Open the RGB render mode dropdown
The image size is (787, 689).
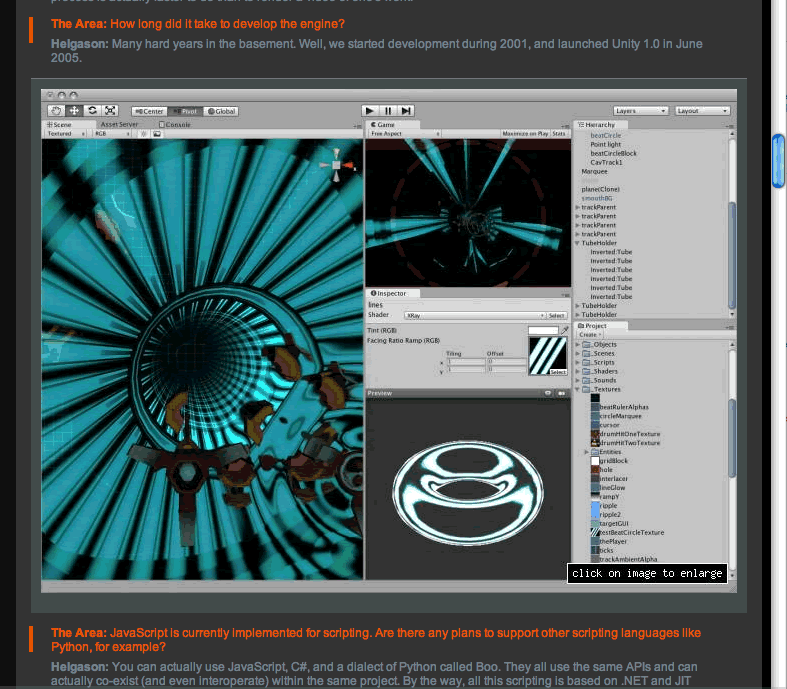coord(112,134)
